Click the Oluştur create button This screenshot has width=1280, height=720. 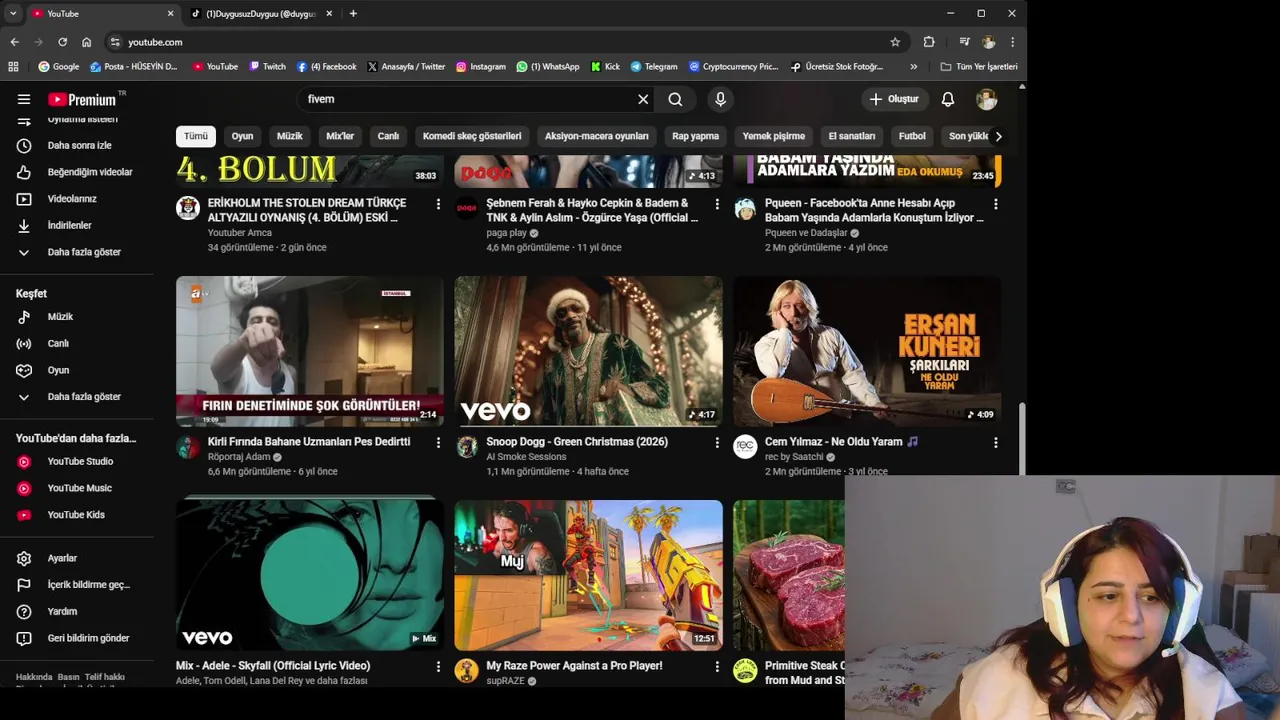pos(894,99)
